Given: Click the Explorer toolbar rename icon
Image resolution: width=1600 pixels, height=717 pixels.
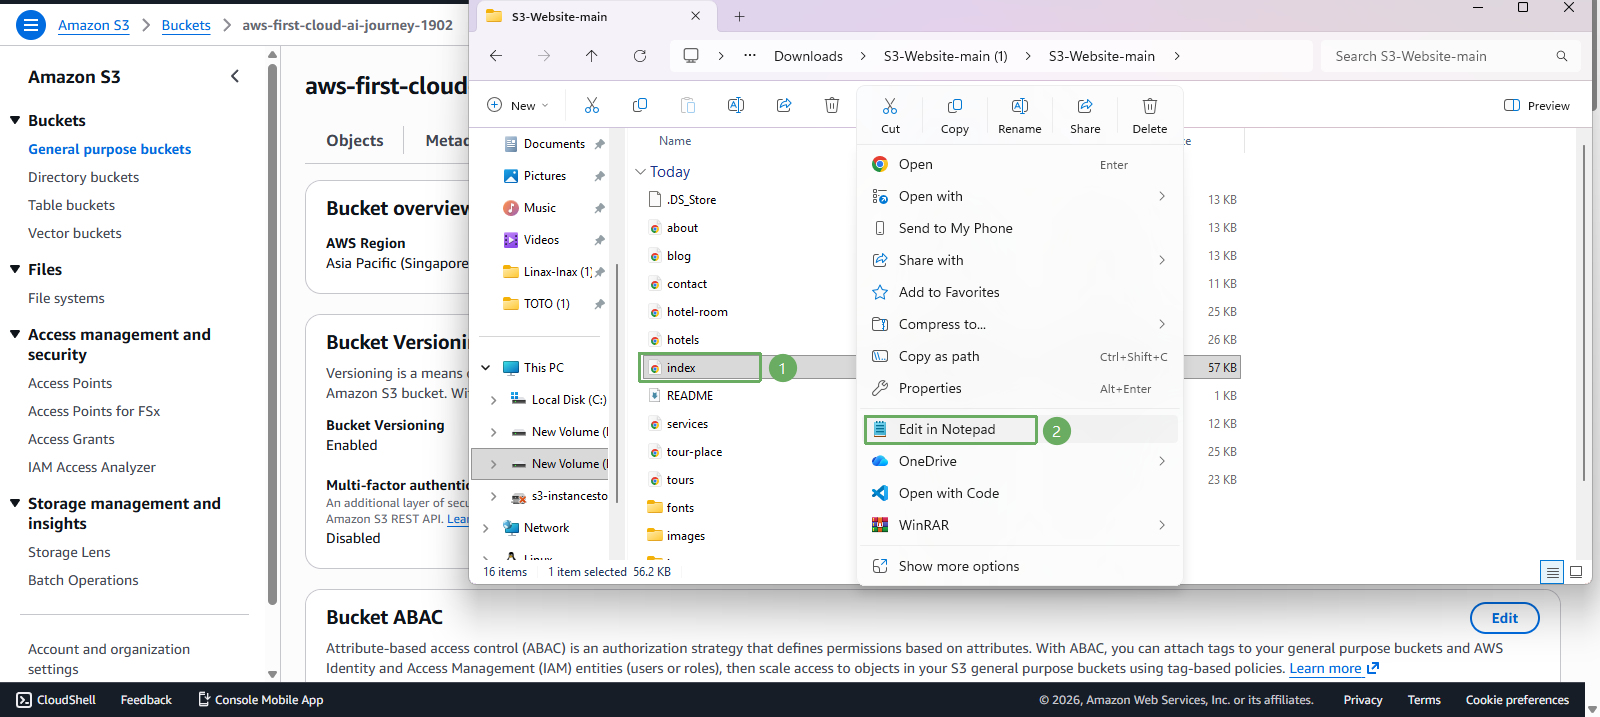Looking at the screenshot, I should [736, 105].
